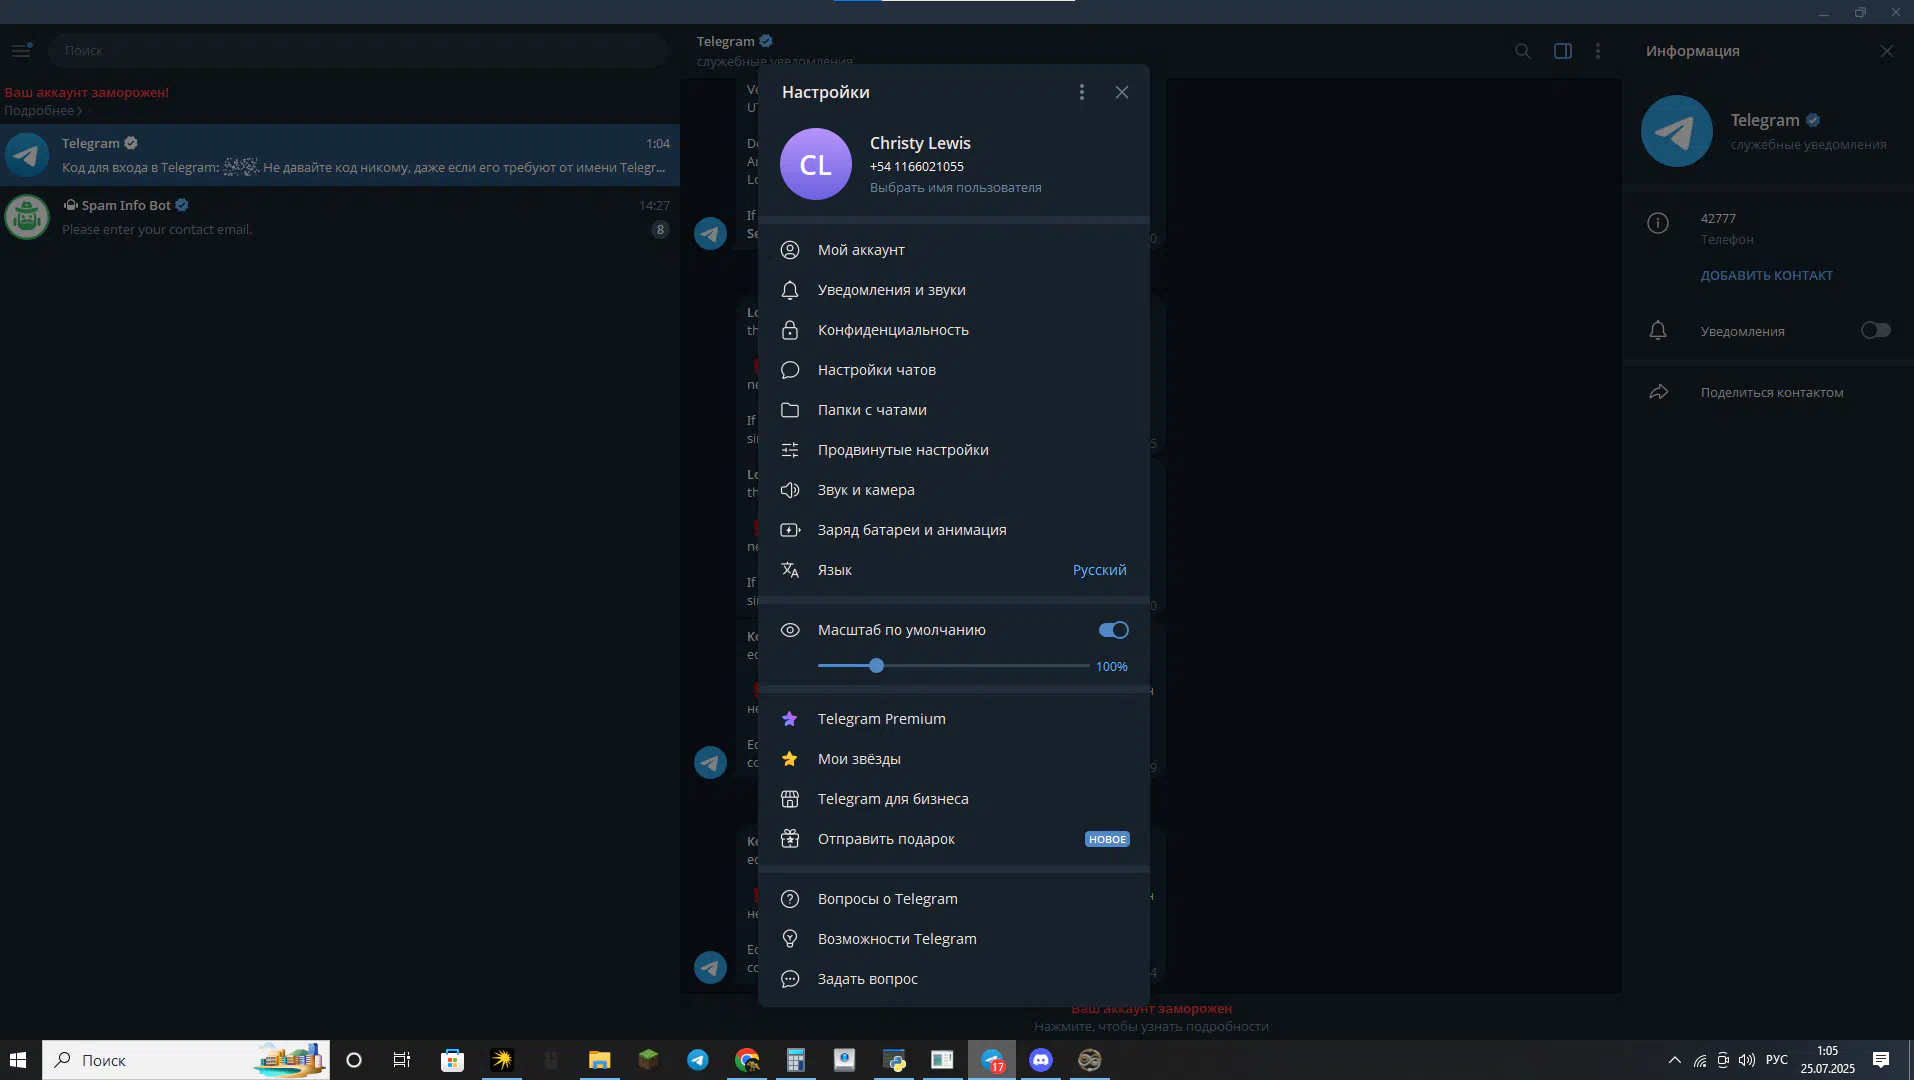Click the translate icon next to Язык

790,570
